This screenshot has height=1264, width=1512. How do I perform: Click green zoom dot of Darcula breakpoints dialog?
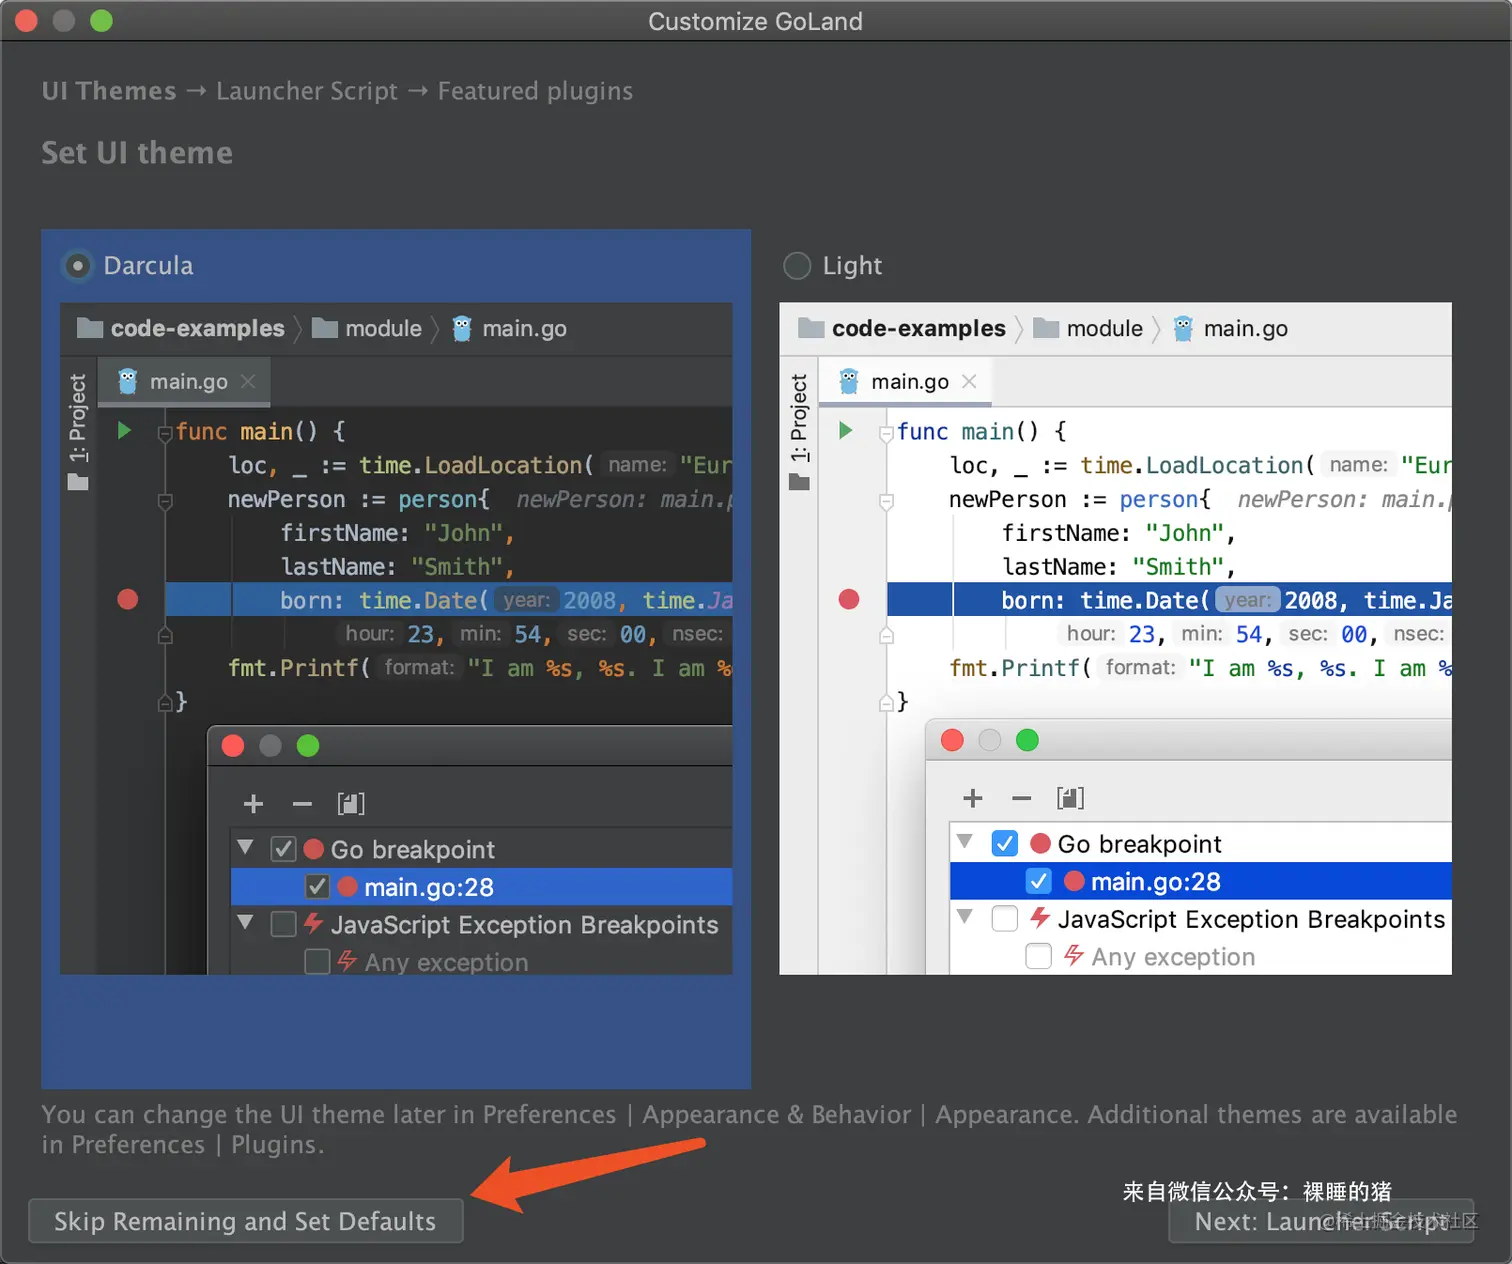(x=308, y=746)
